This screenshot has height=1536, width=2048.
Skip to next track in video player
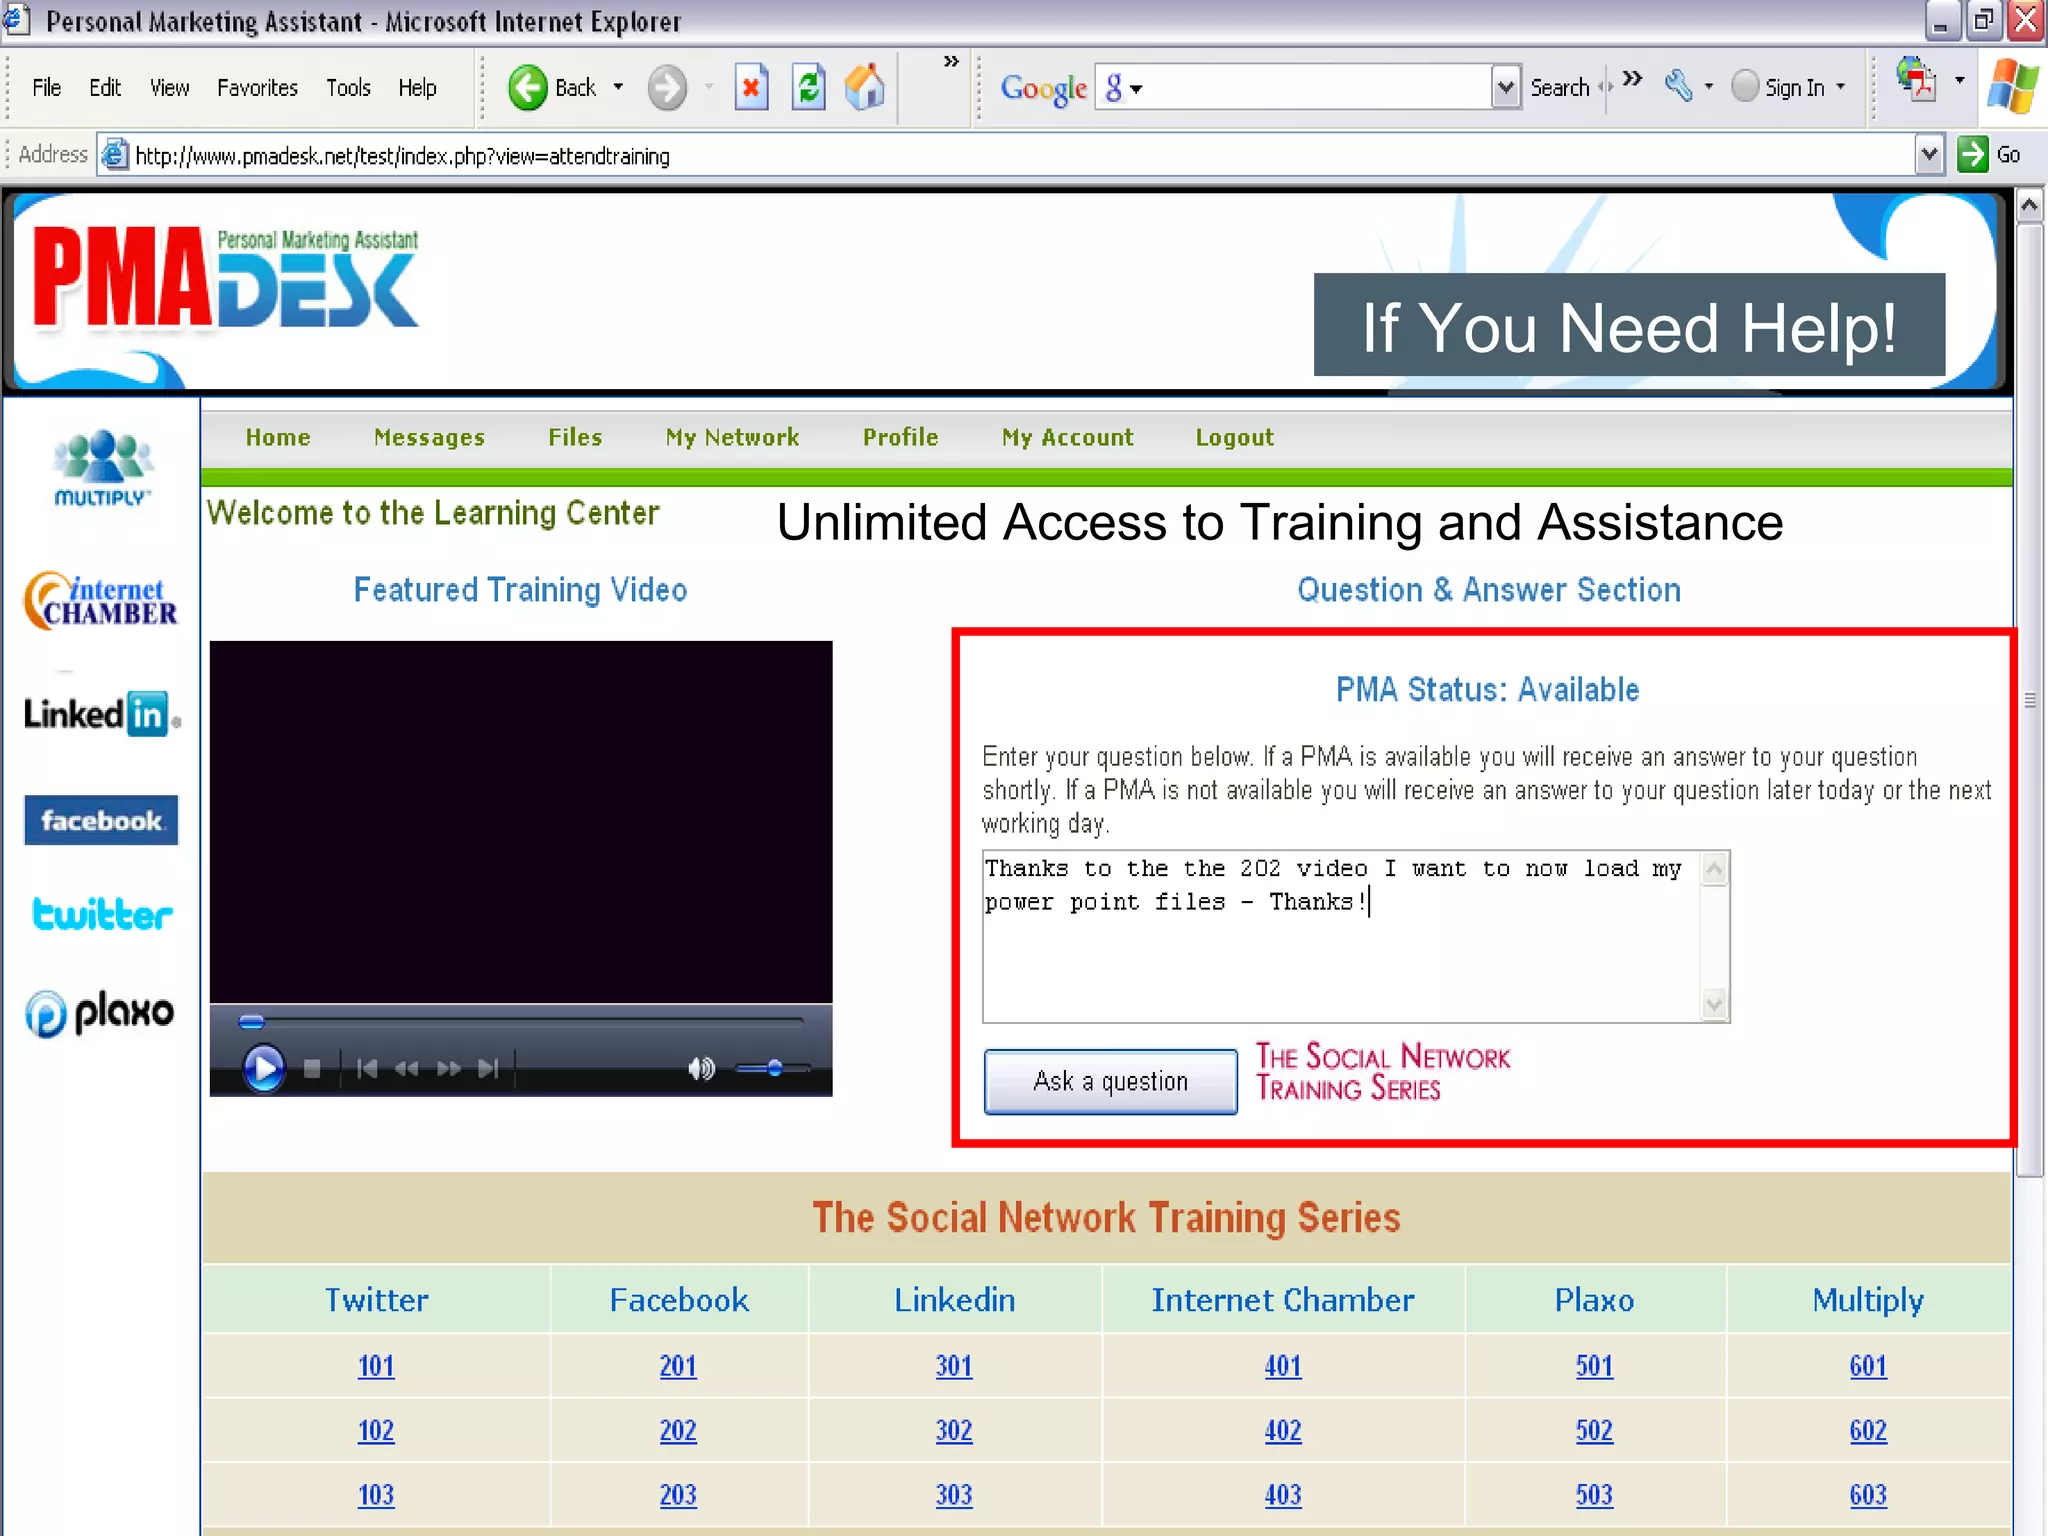pos(488,1069)
